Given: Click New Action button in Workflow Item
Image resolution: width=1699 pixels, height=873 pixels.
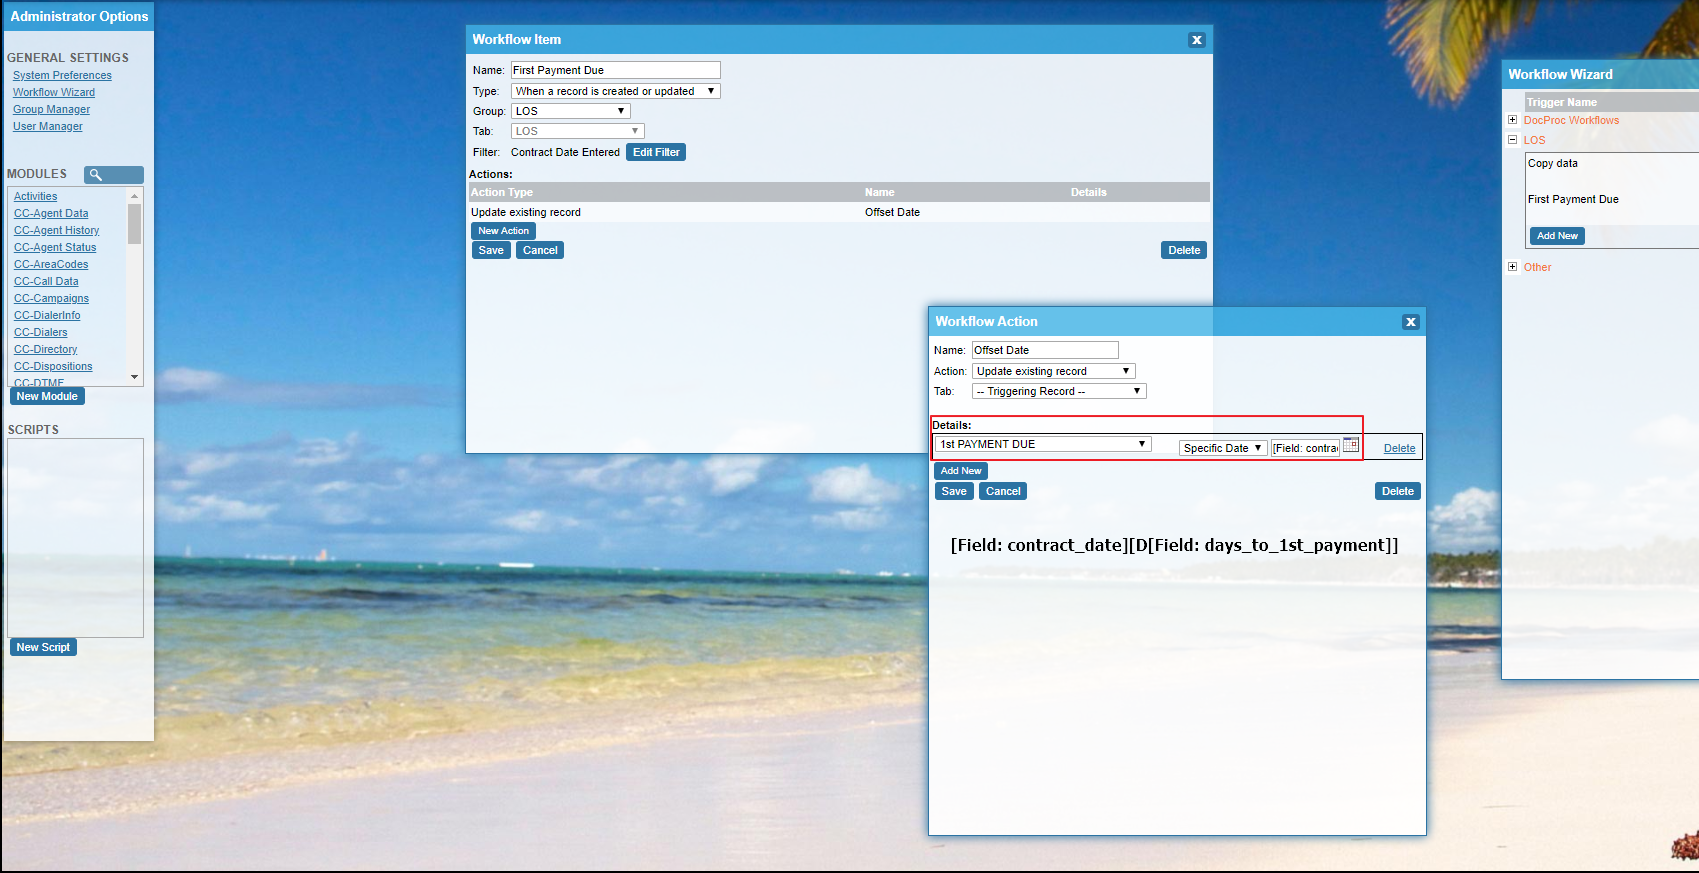Looking at the screenshot, I should pos(503,231).
